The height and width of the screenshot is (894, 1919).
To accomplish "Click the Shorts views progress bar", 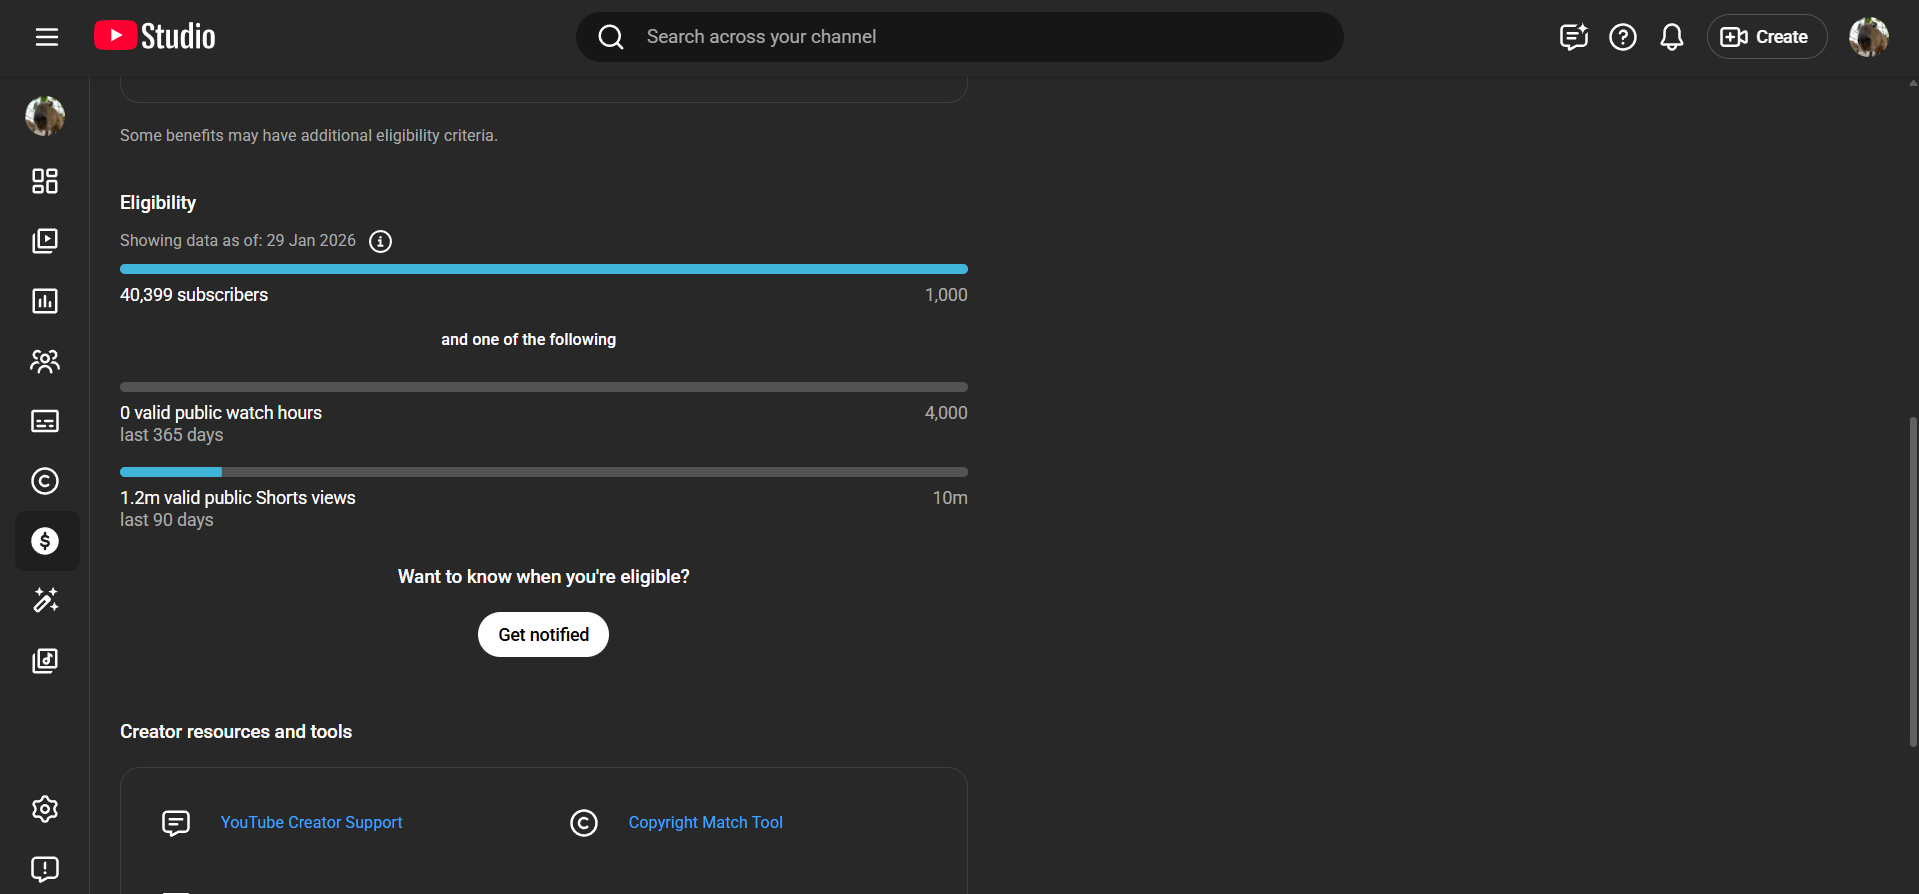I will (x=543, y=472).
